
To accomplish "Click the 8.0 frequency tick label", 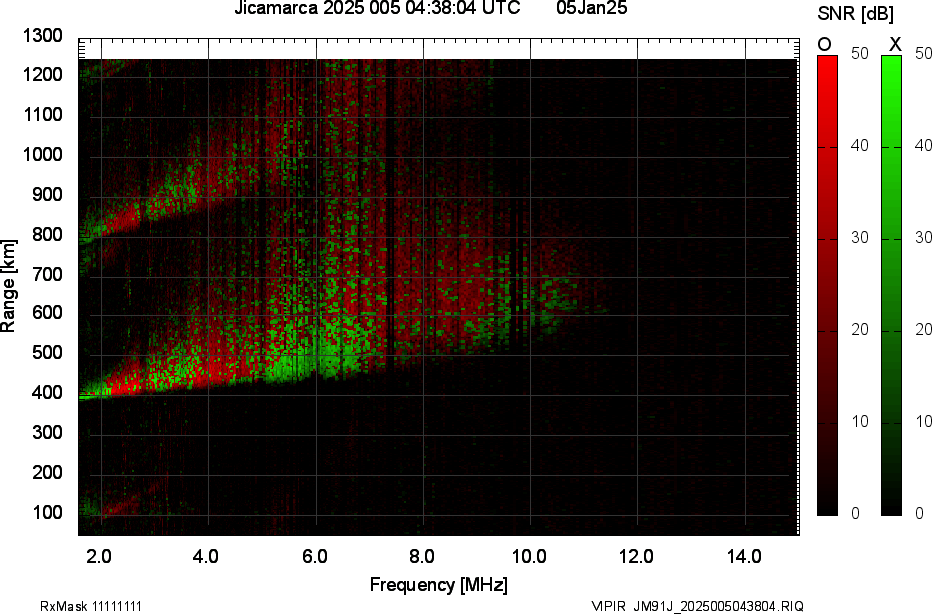I will click(421, 556).
